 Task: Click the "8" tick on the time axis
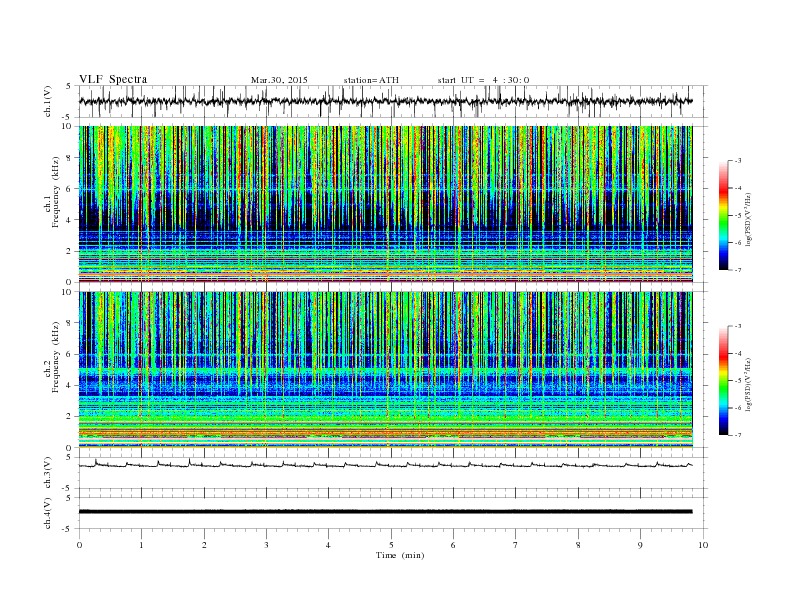(x=578, y=545)
